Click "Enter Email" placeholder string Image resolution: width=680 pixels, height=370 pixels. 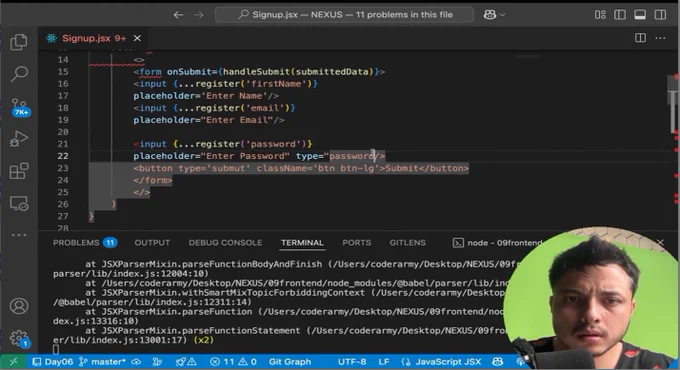pos(237,120)
